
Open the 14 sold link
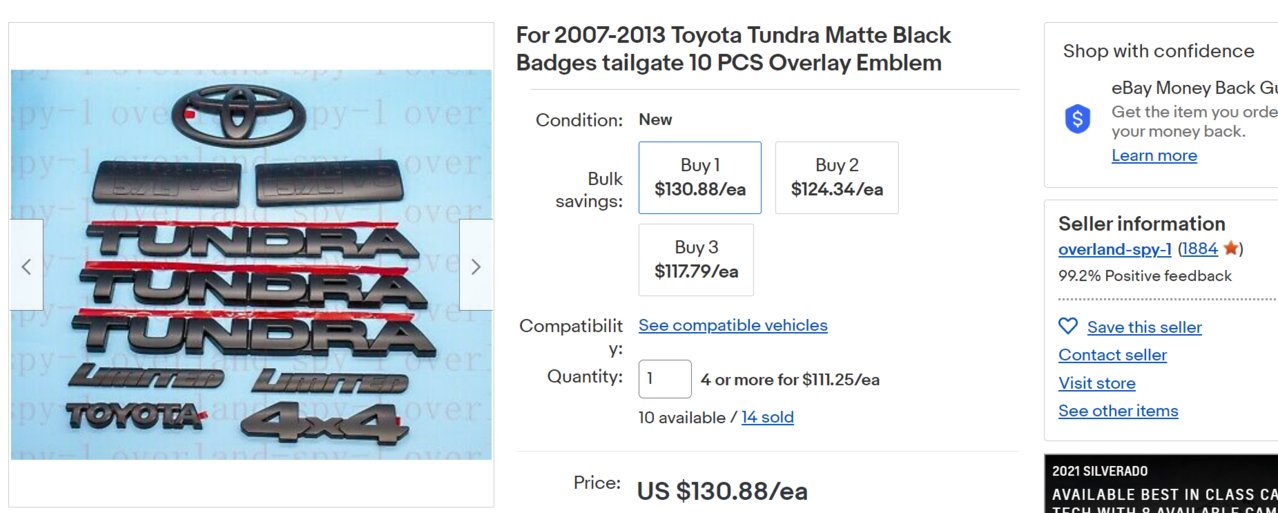767,417
